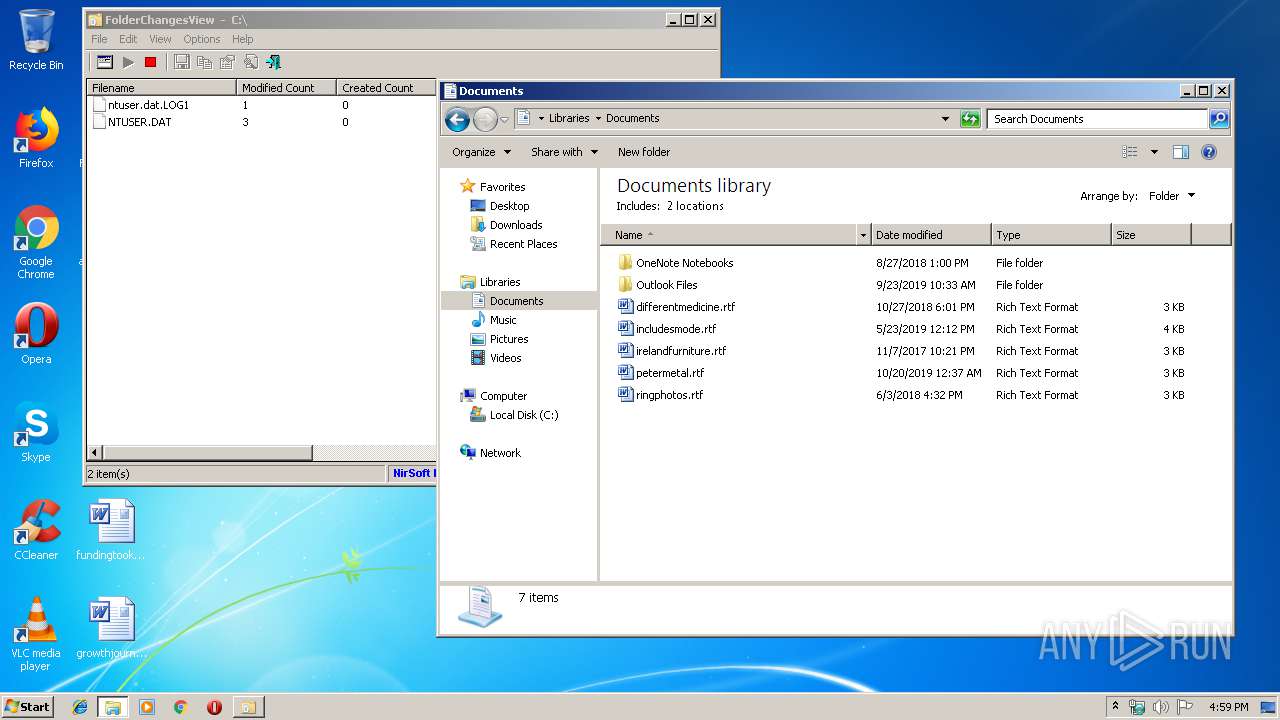Click the Exit door icon in FolderChangesView
Image resolution: width=1280 pixels, height=720 pixels.
[273, 62]
